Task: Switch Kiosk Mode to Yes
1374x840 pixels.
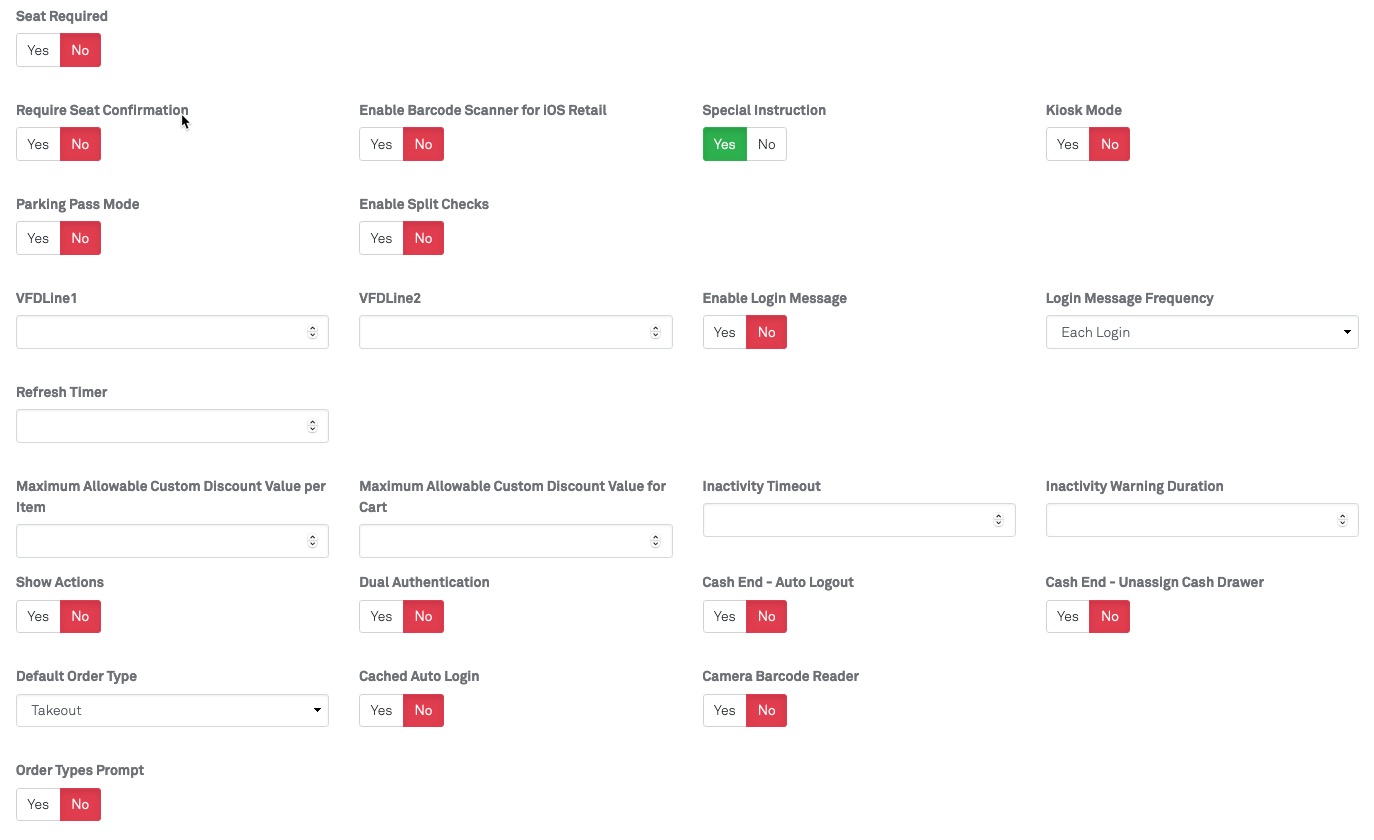Action: 1067,144
